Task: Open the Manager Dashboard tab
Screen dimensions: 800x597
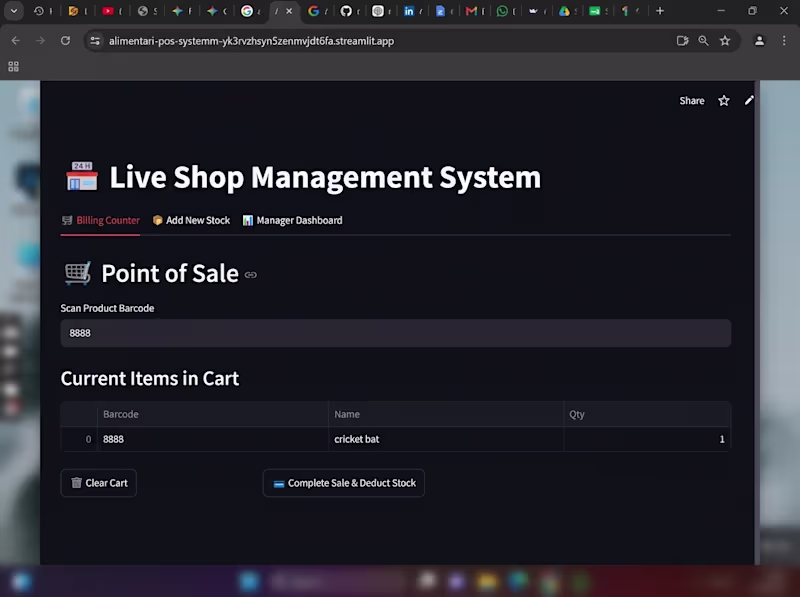Action: coord(292,220)
